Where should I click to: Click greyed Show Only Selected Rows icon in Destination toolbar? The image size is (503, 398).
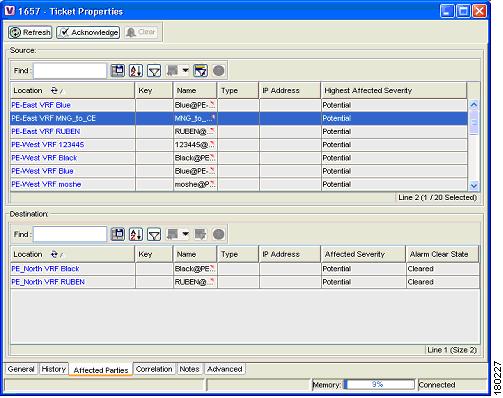click(200, 234)
